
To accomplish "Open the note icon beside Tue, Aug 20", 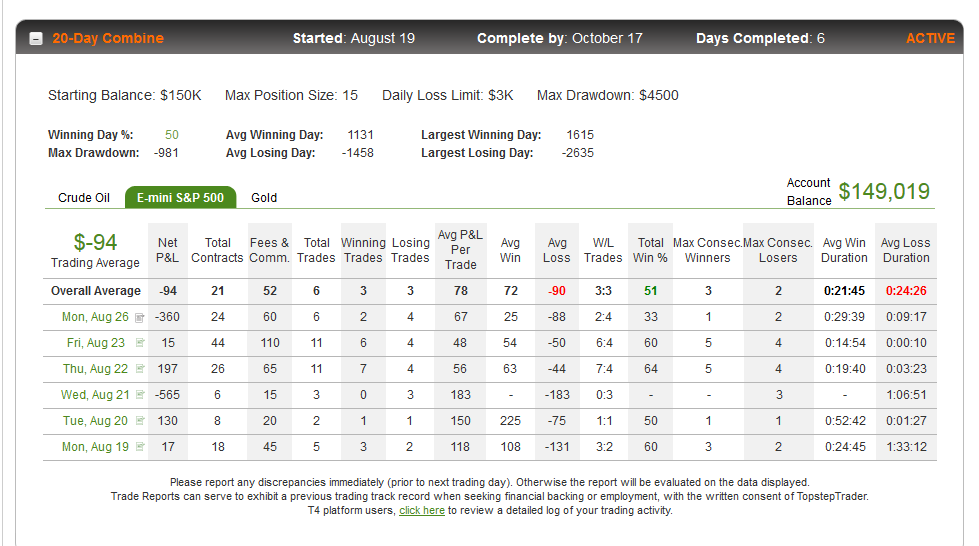I will (x=140, y=420).
